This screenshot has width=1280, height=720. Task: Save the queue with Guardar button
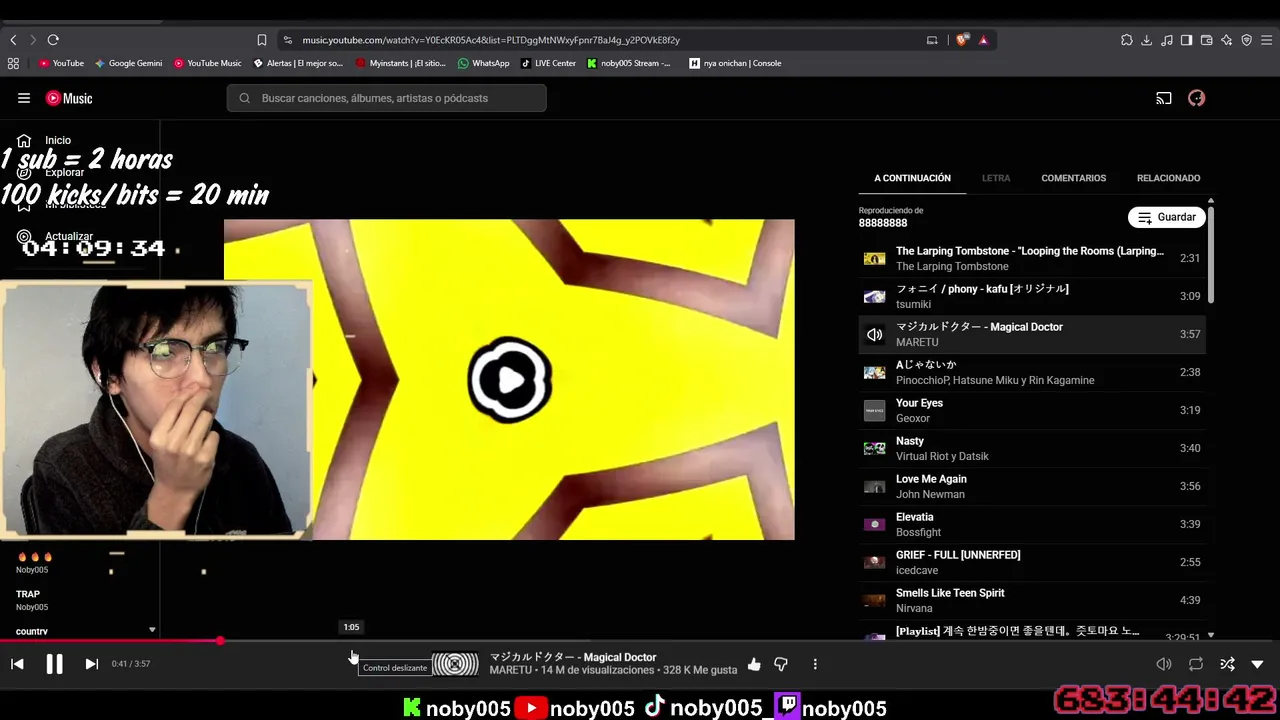coord(1167,217)
